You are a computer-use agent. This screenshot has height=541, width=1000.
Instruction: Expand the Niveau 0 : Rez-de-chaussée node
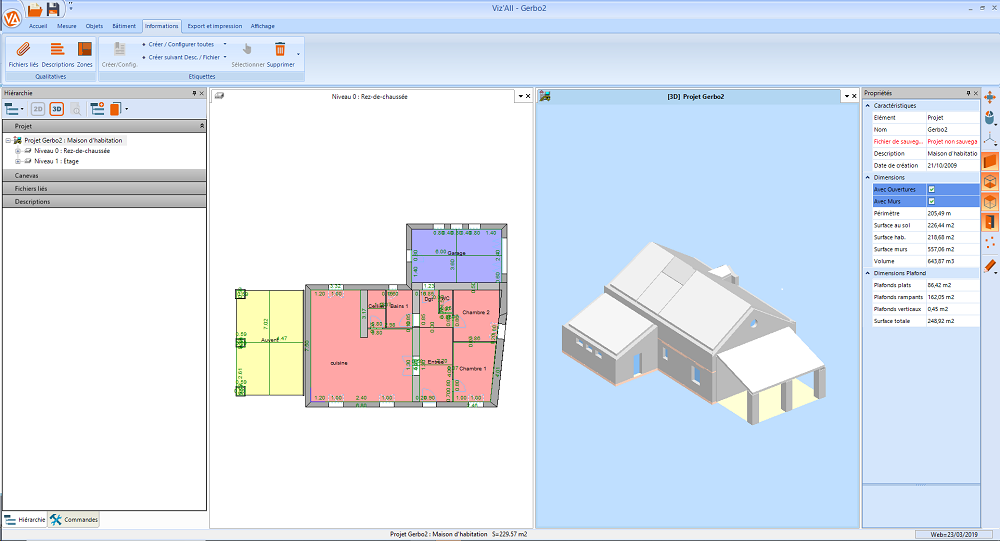click(18, 151)
